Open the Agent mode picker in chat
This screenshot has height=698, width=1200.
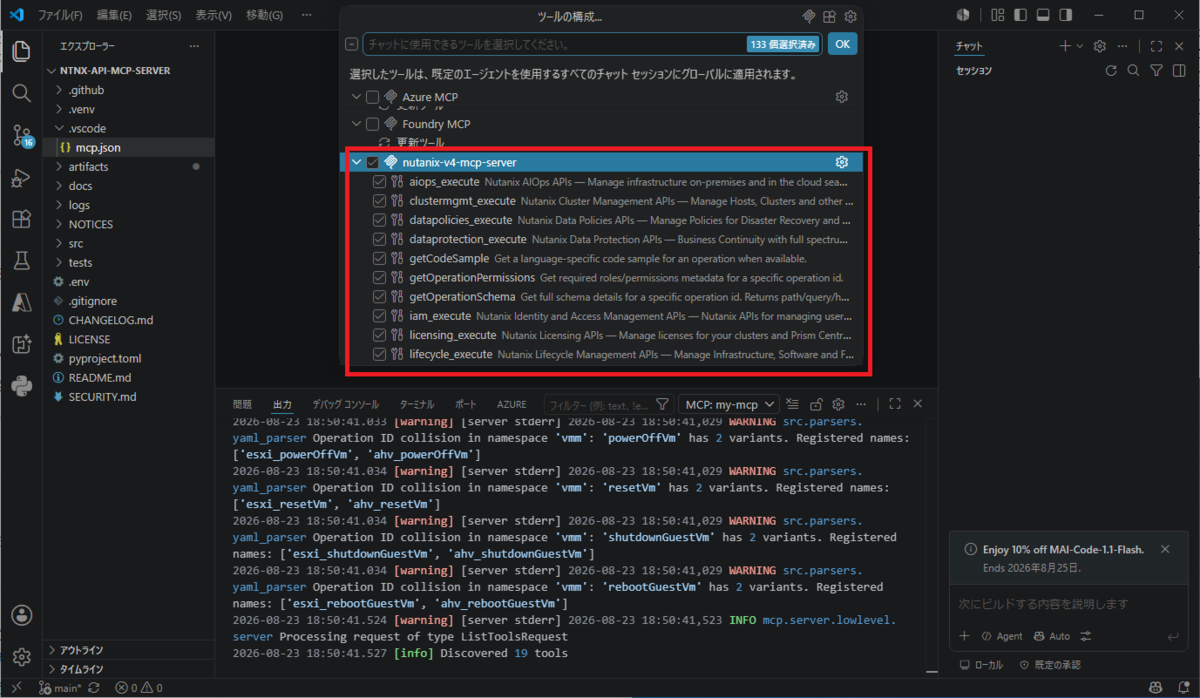1002,636
